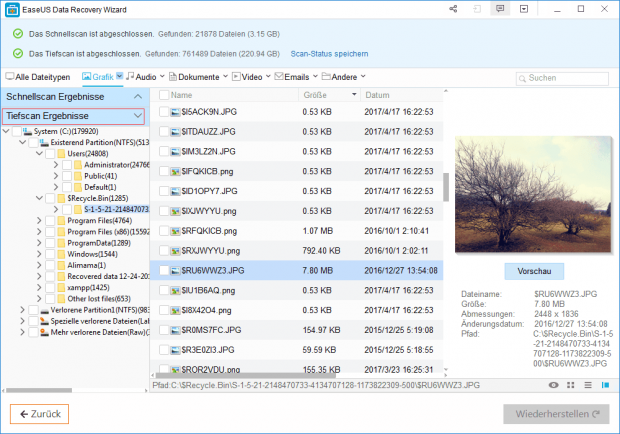Viewport: 620px width, 434px height.
Task: Click the Verlorene Partition1 drive icon
Action: point(44,310)
